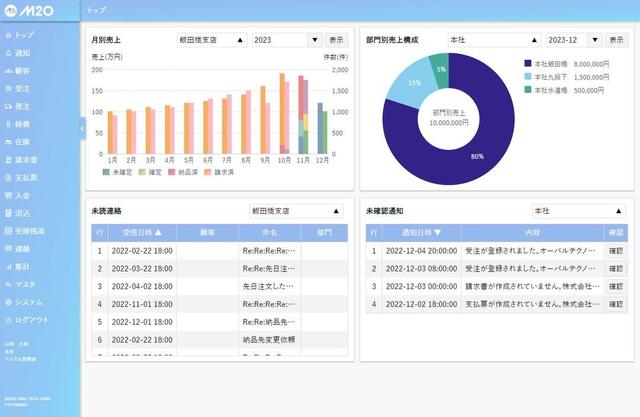This screenshot has height=417, width=640.
Task: Expand the 2023 year dropdown for monthly sales
Action: (x=283, y=41)
